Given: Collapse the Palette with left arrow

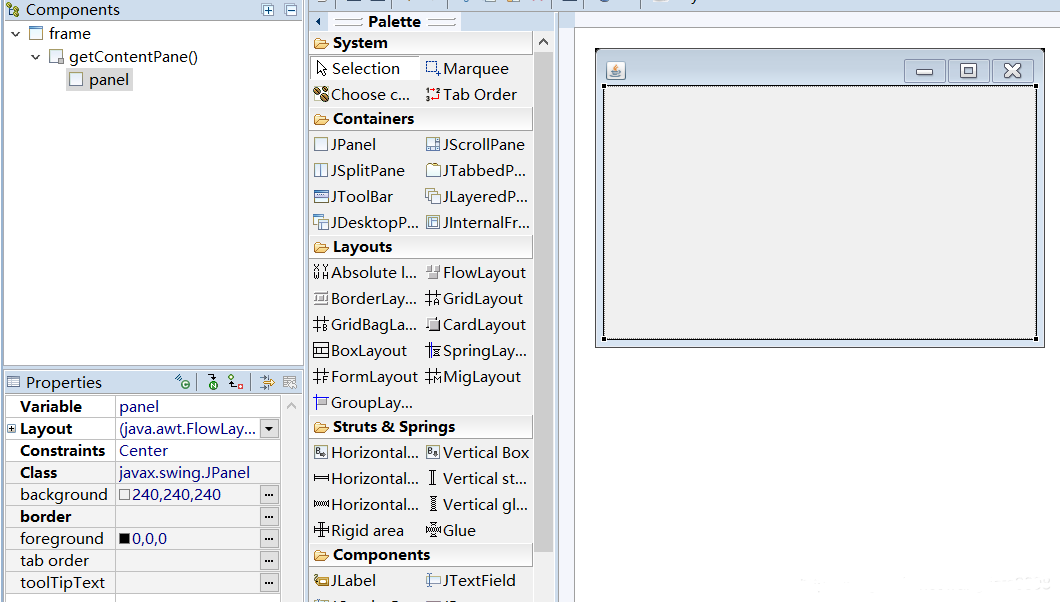Looking at the screenshot, I should 318,22.
